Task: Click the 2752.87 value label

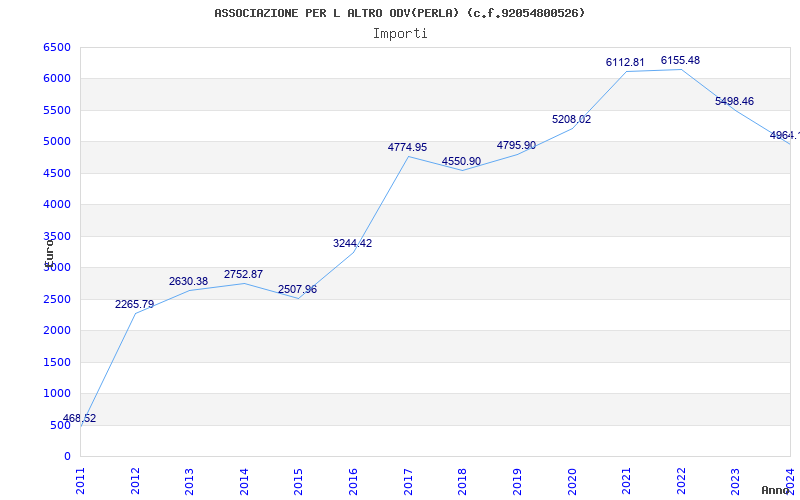Action: [x=243, y=274]
